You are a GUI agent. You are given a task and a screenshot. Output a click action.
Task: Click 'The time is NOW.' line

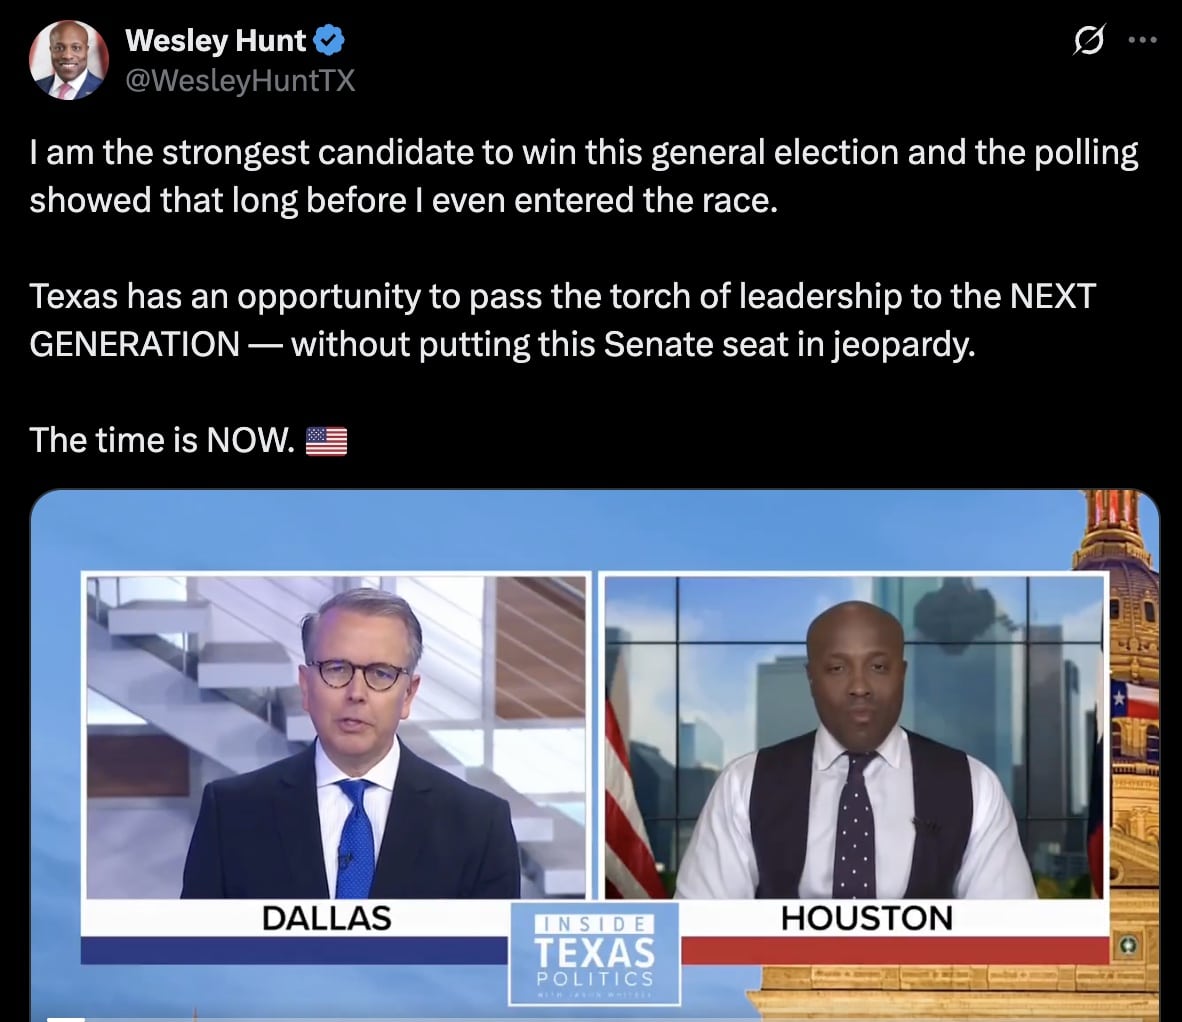click(161, 441)
